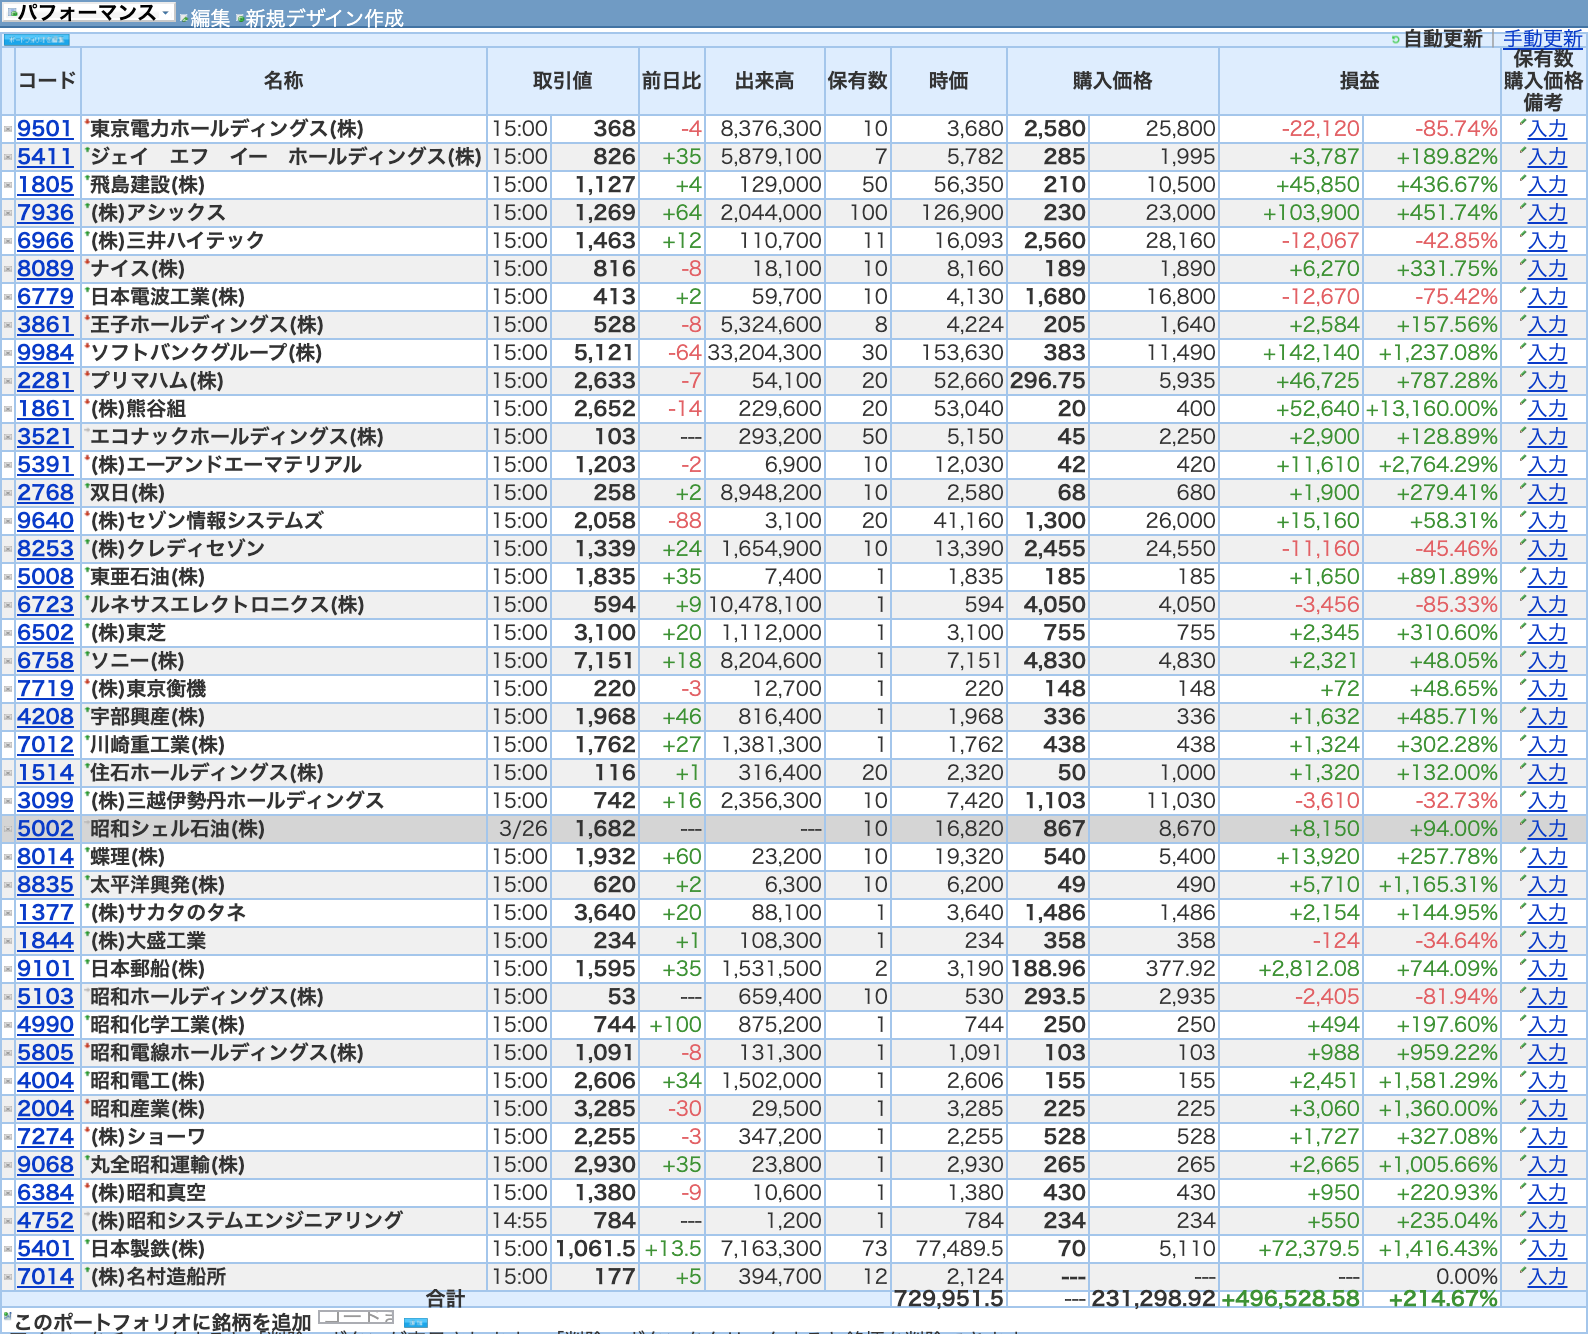This screenshot has width=1594, height=1334.
Task: Open stock code link 7719
Action: coord(45,689)
